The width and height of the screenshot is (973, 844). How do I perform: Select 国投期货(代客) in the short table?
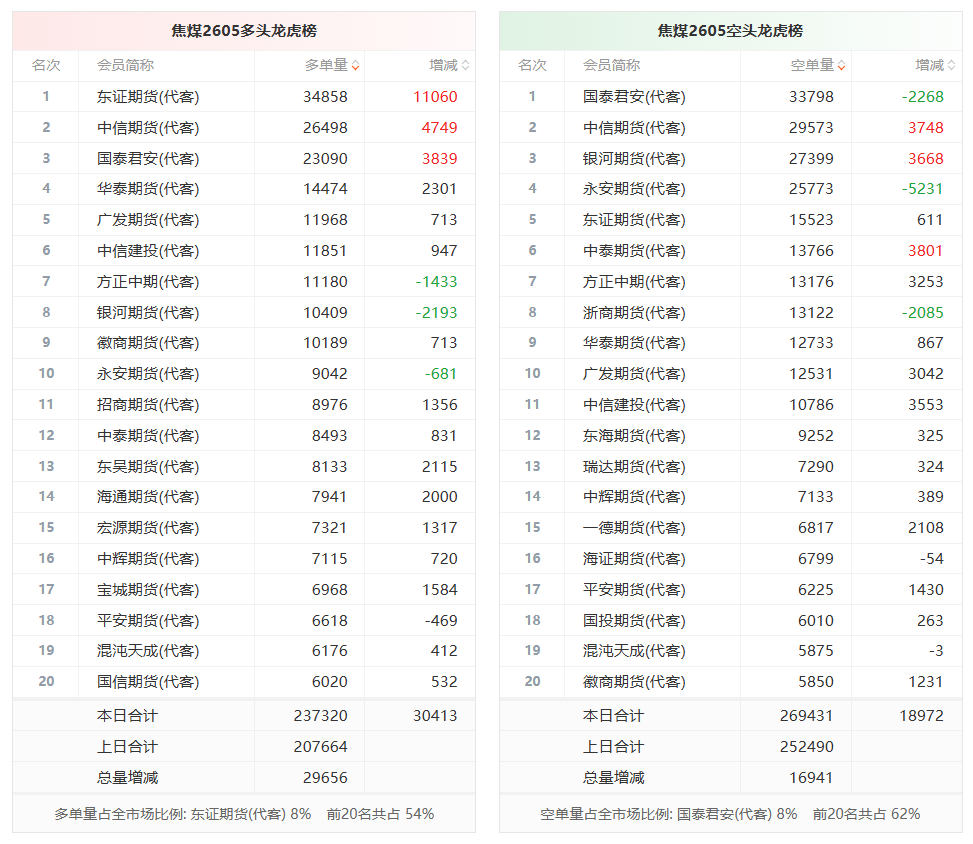pyautogui.click(x=634, y=621)
